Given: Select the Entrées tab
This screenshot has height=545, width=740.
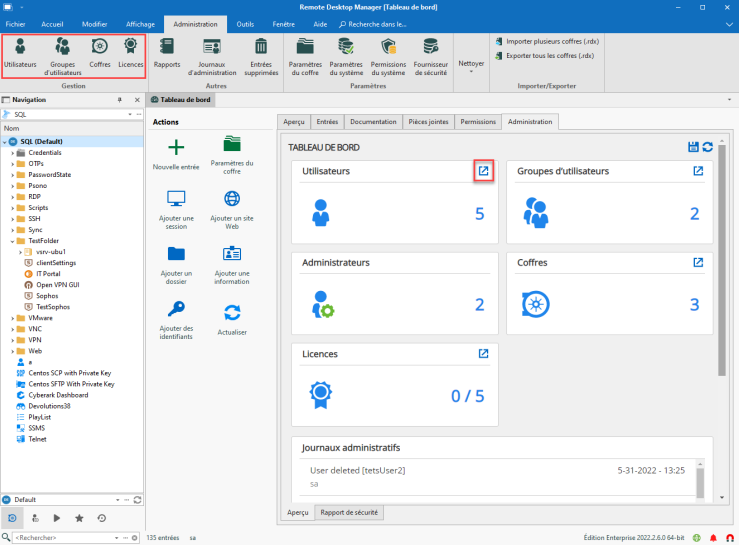Looking at the screenshot, I should (327, 122).
